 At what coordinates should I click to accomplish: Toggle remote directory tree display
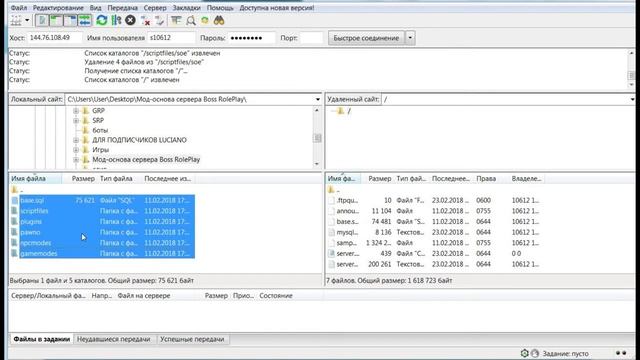[x=70, y=20]
